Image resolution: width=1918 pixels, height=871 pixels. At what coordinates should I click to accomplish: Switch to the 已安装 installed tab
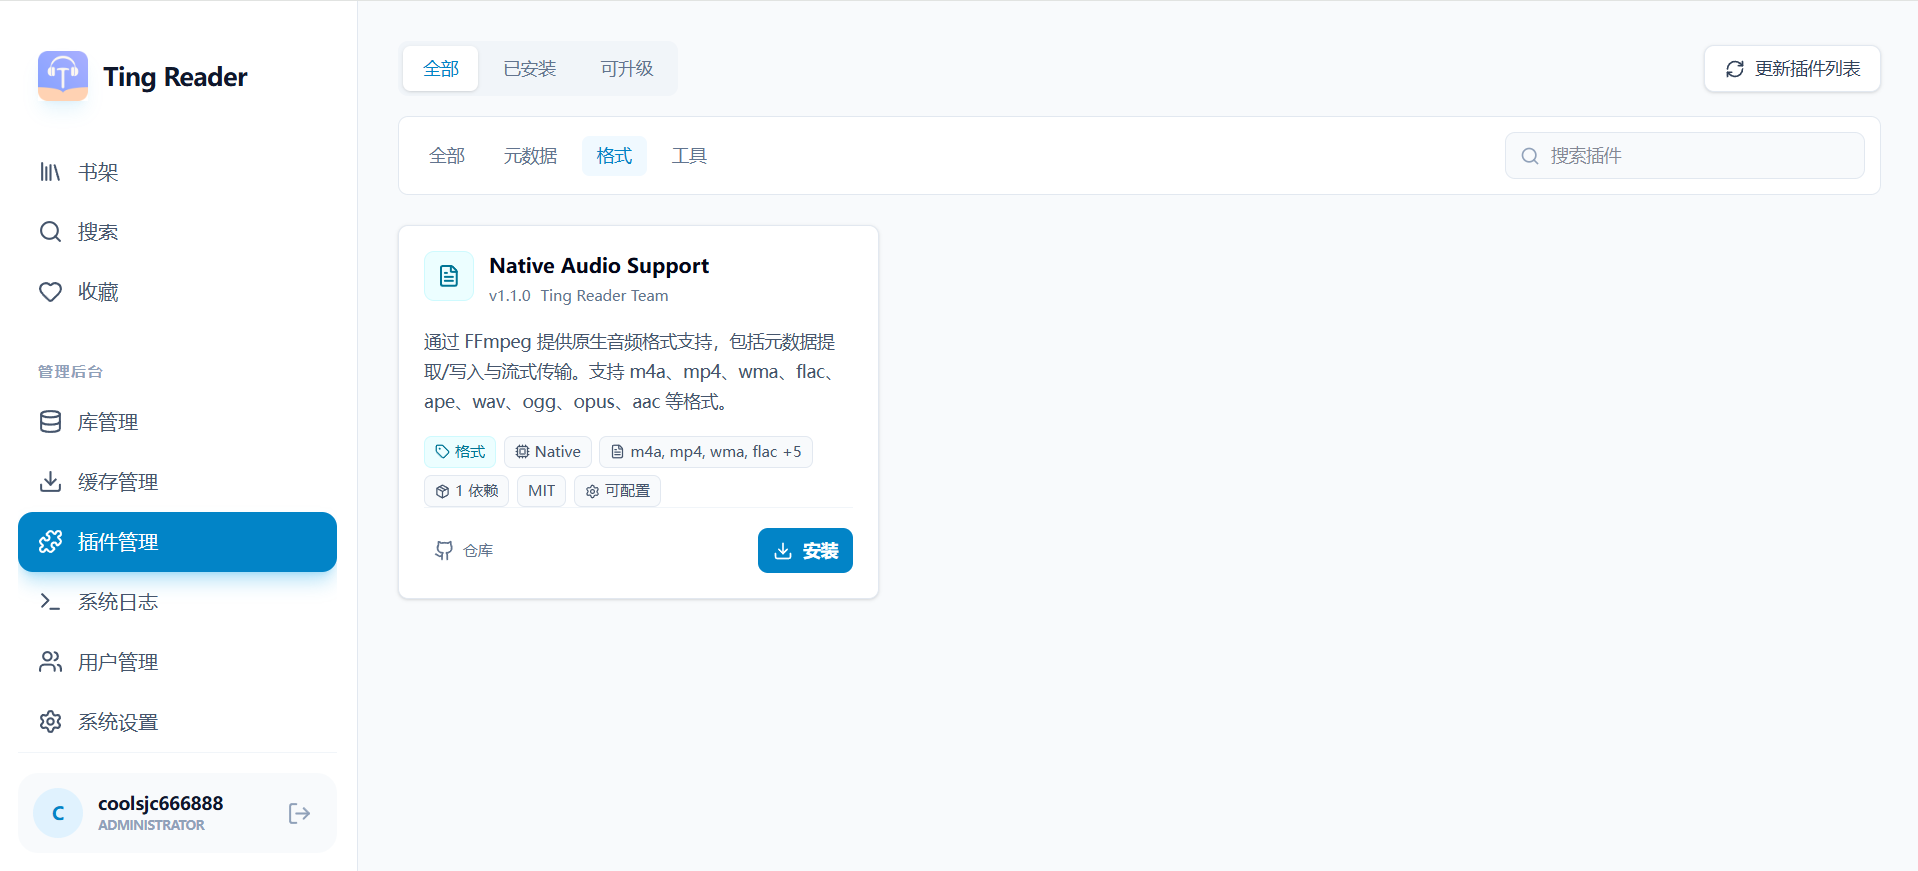click(530, 69)
